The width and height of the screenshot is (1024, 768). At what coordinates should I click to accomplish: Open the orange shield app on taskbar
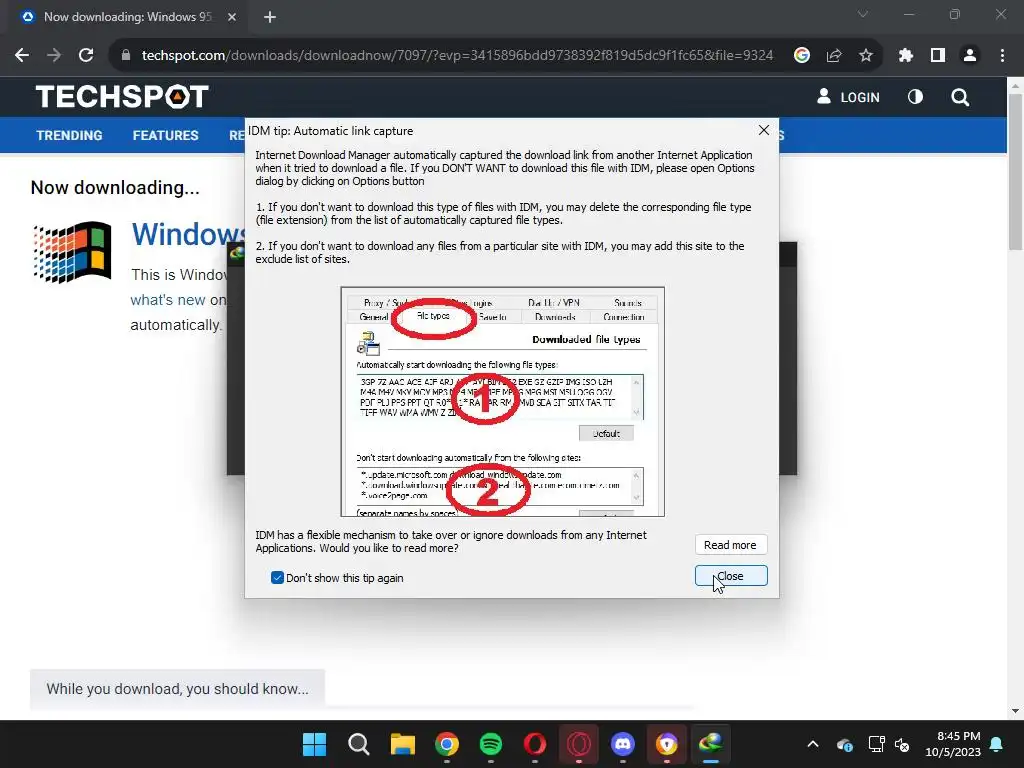tap(667, 744)
